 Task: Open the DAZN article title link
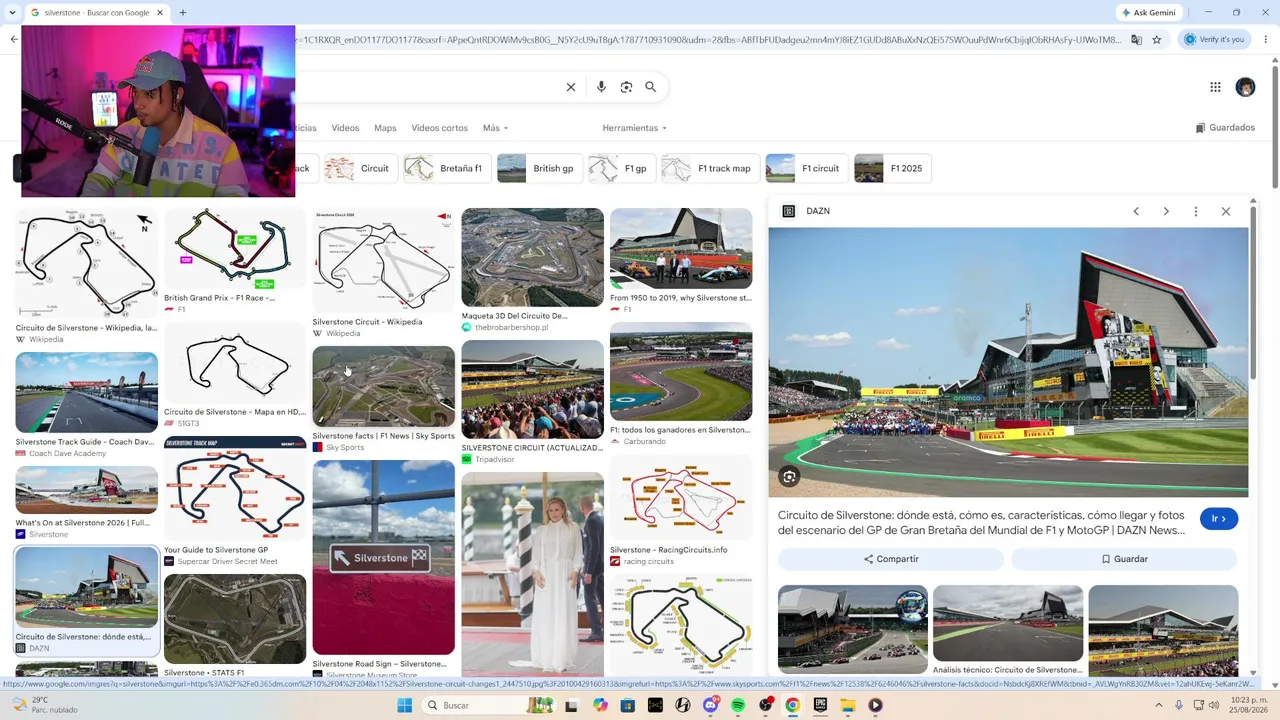pyautogui.click(x=982, y=523)
